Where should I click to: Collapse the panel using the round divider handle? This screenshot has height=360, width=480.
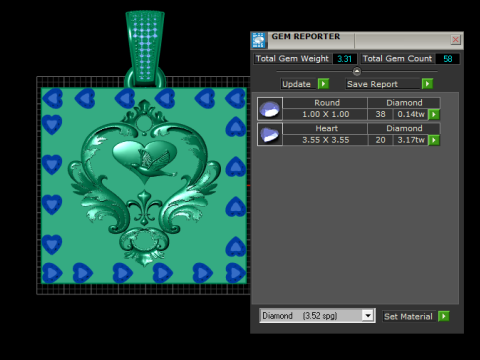pyautogui.click(x=357, y=71)
